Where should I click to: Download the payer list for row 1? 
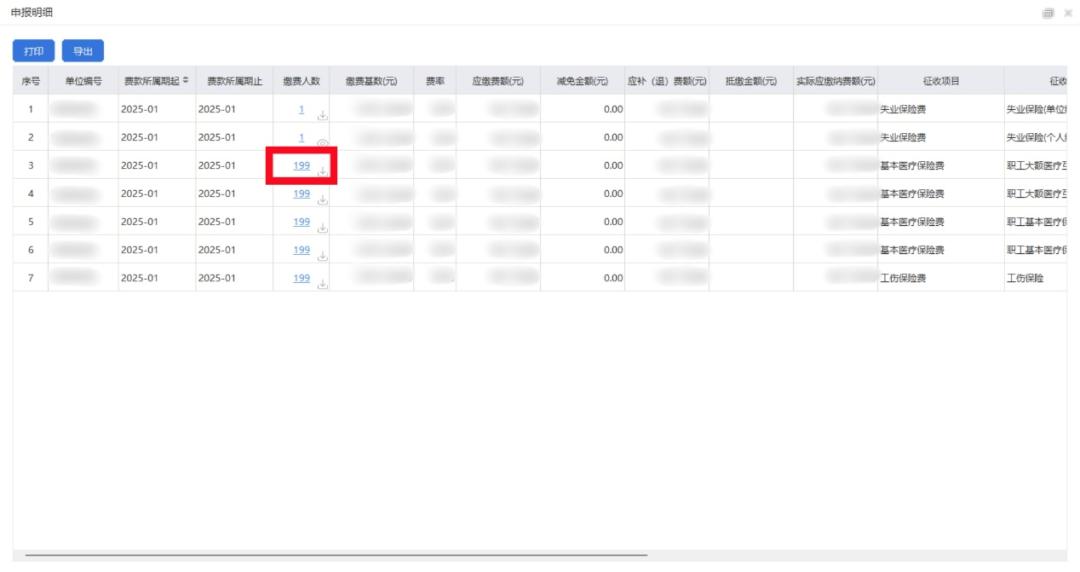(x=323, y=116)
